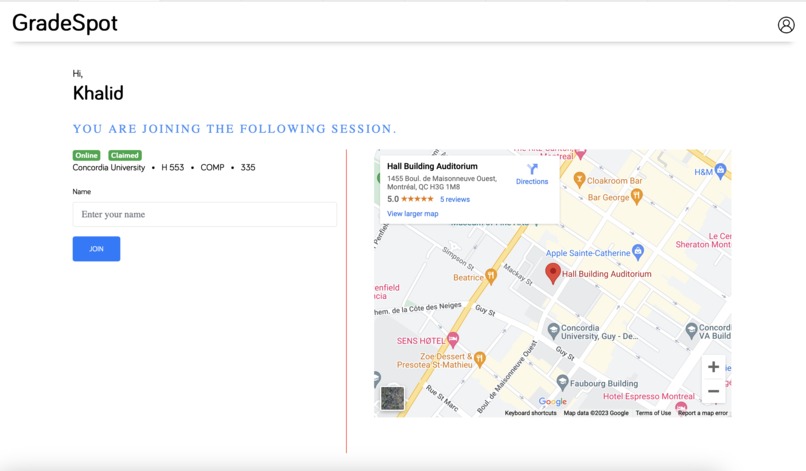Select the Beatrice restaurant marker

(x=491, y=277)
